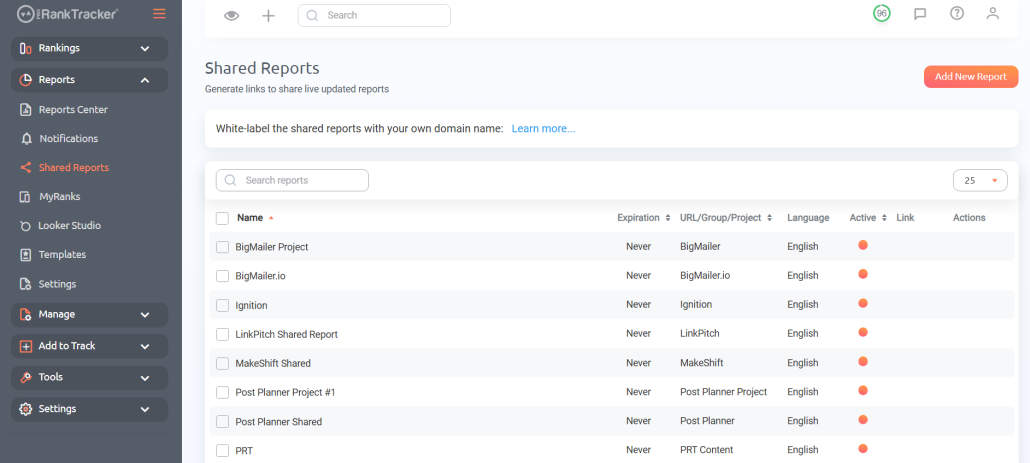1030x463 pixels.
Task: Collapse the Reports menu chevron
Action: click(x=145, y=80)
